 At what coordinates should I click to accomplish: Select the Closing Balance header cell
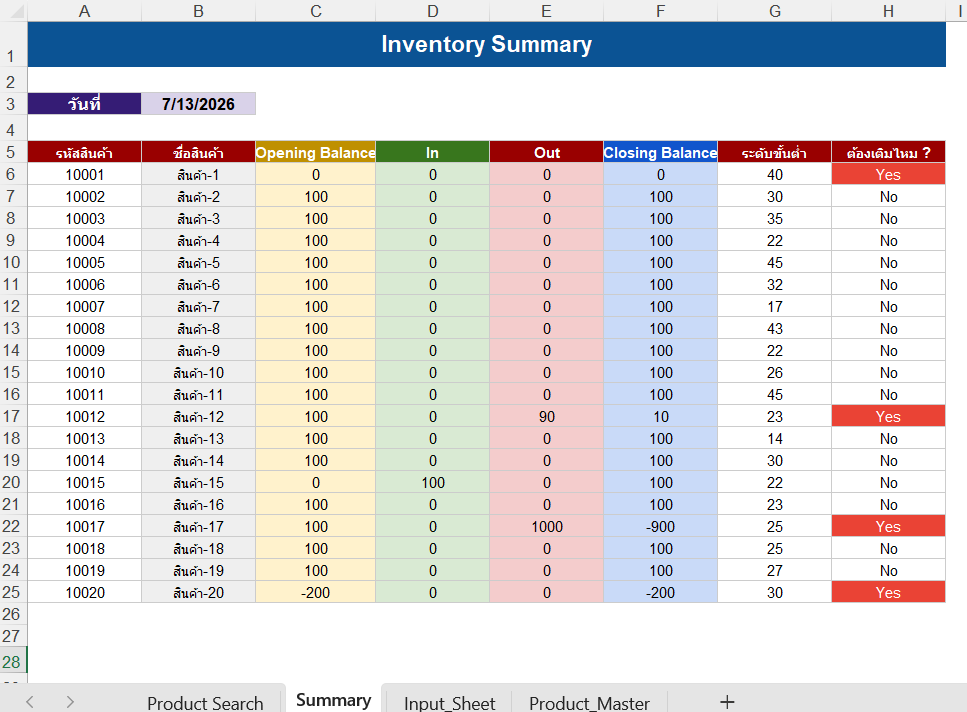(x=660, y=152)
